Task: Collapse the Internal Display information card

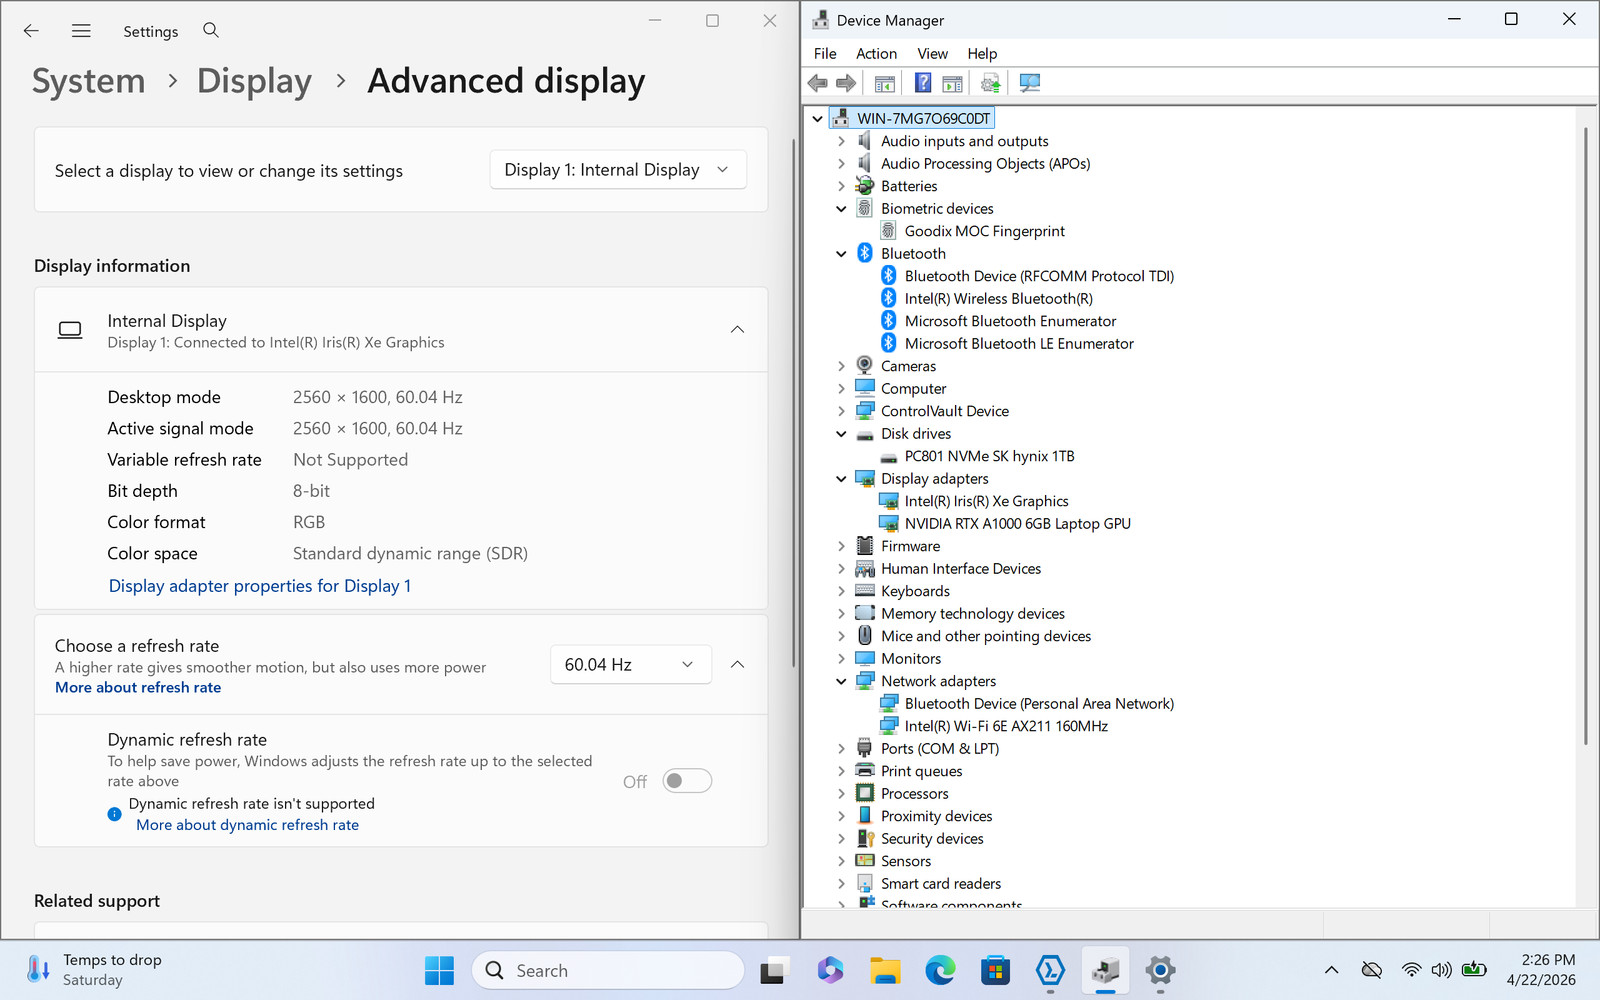Action: click(737, 330)
